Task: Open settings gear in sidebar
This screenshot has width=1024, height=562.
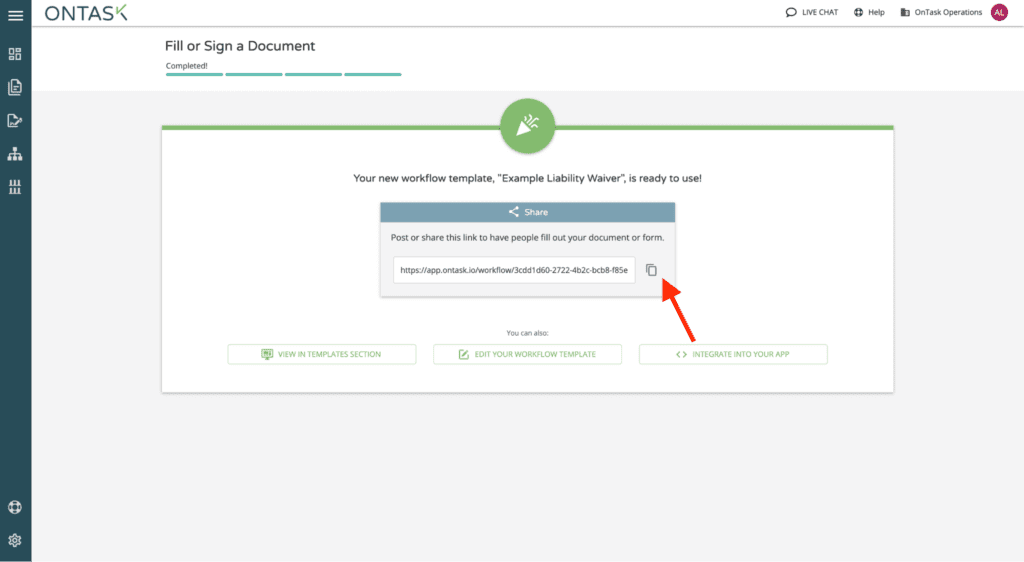Action: pos(15,540)
